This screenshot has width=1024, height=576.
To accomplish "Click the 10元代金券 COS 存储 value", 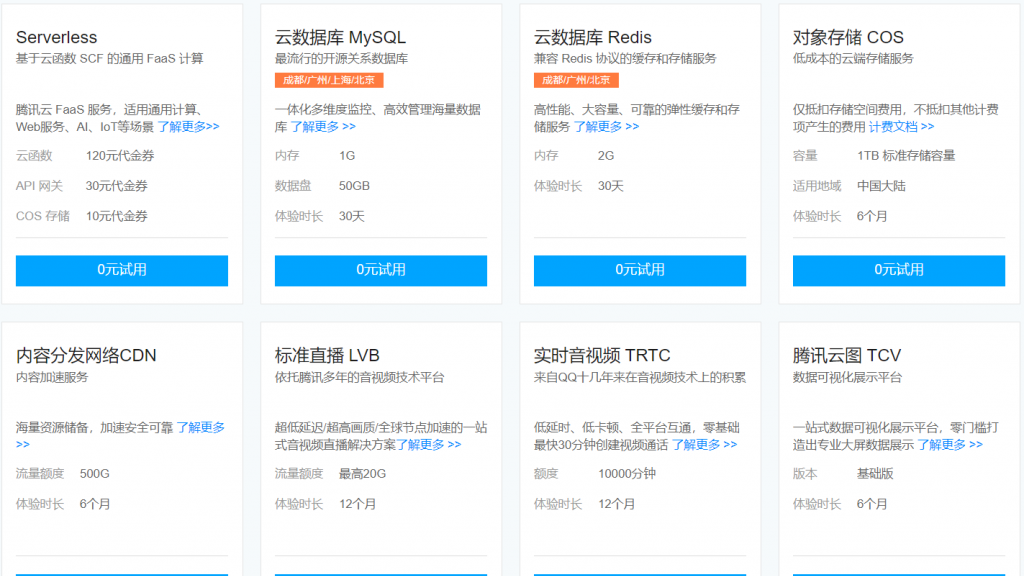I will tap(117, 216).
